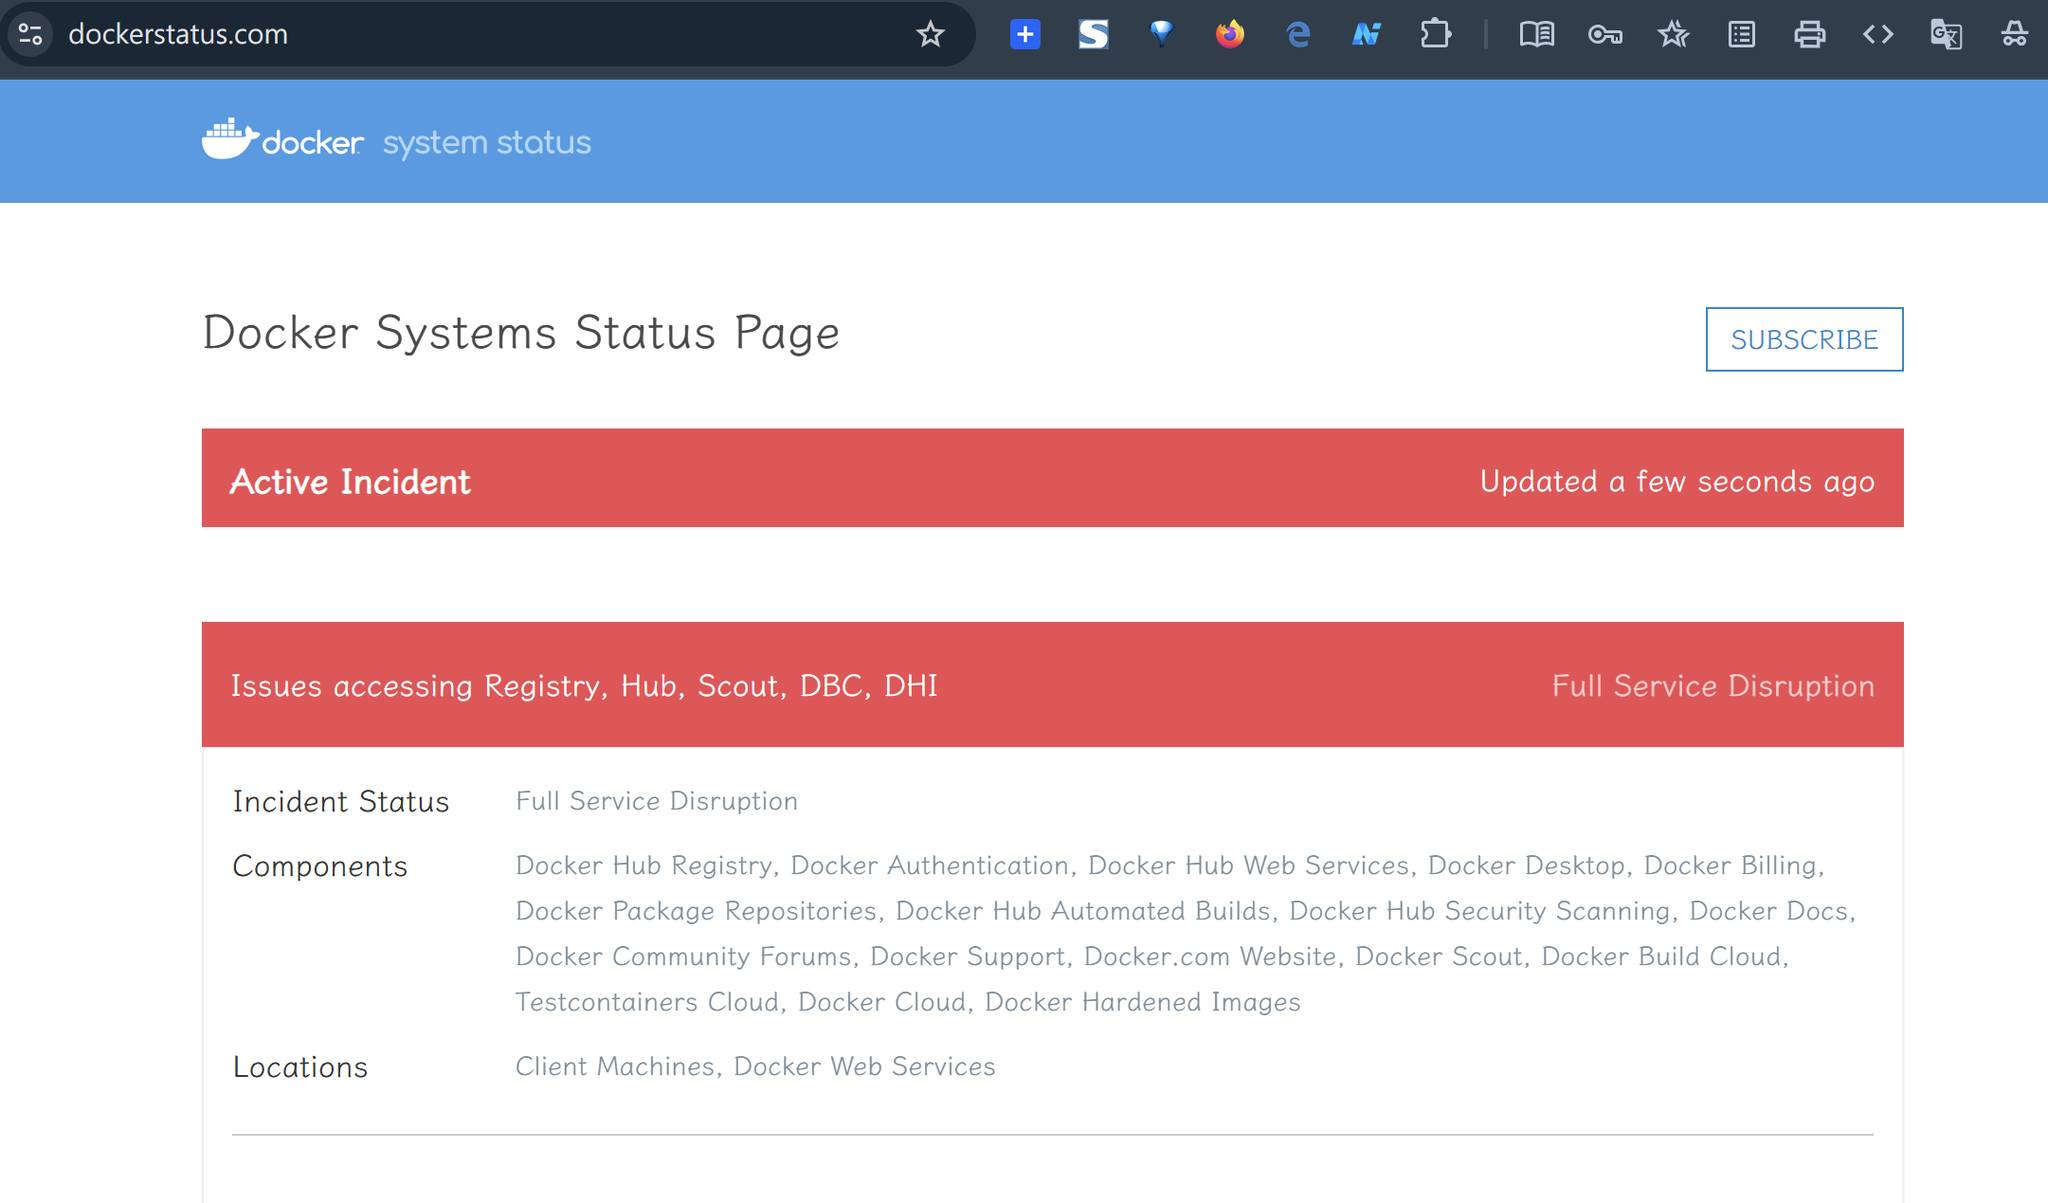2048x1203 pixels.
Task: Print the page using the printer icon
Action: tap(1810, 34)
